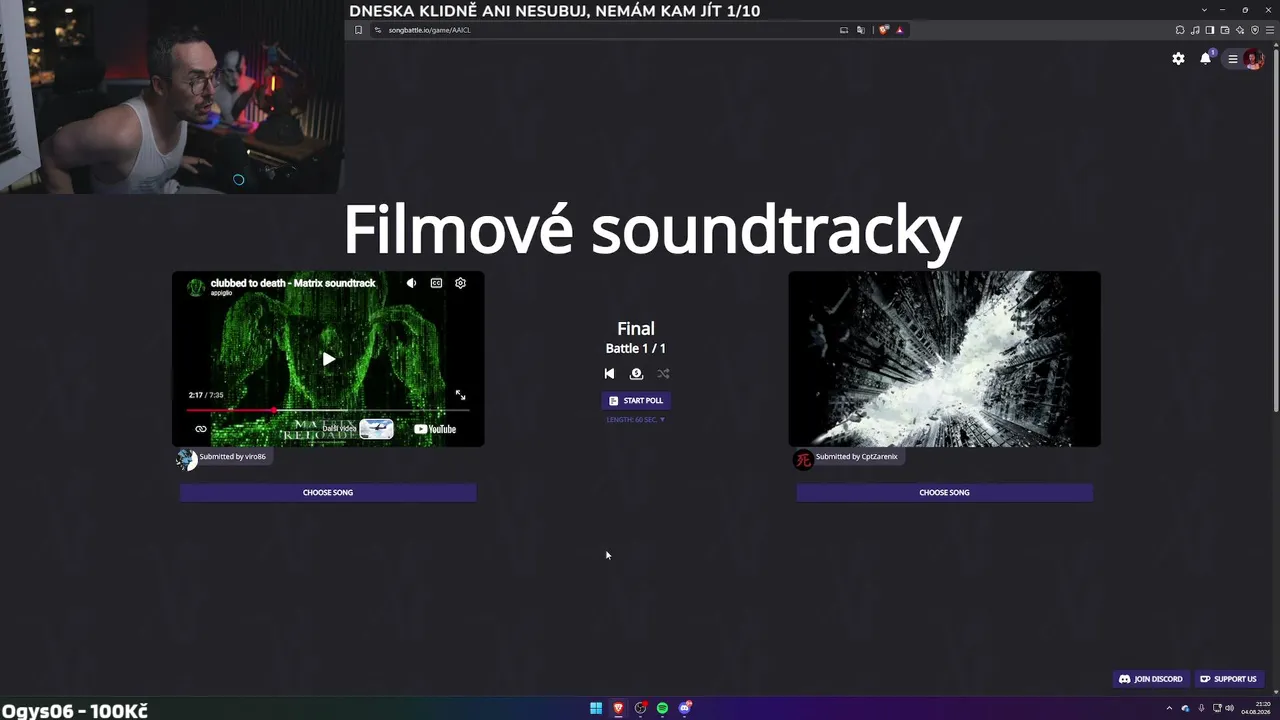Viewport: 1280px width, 720px height.
Task: Toggle closed captions on the YouTube player
Action: tap(436, 283)
